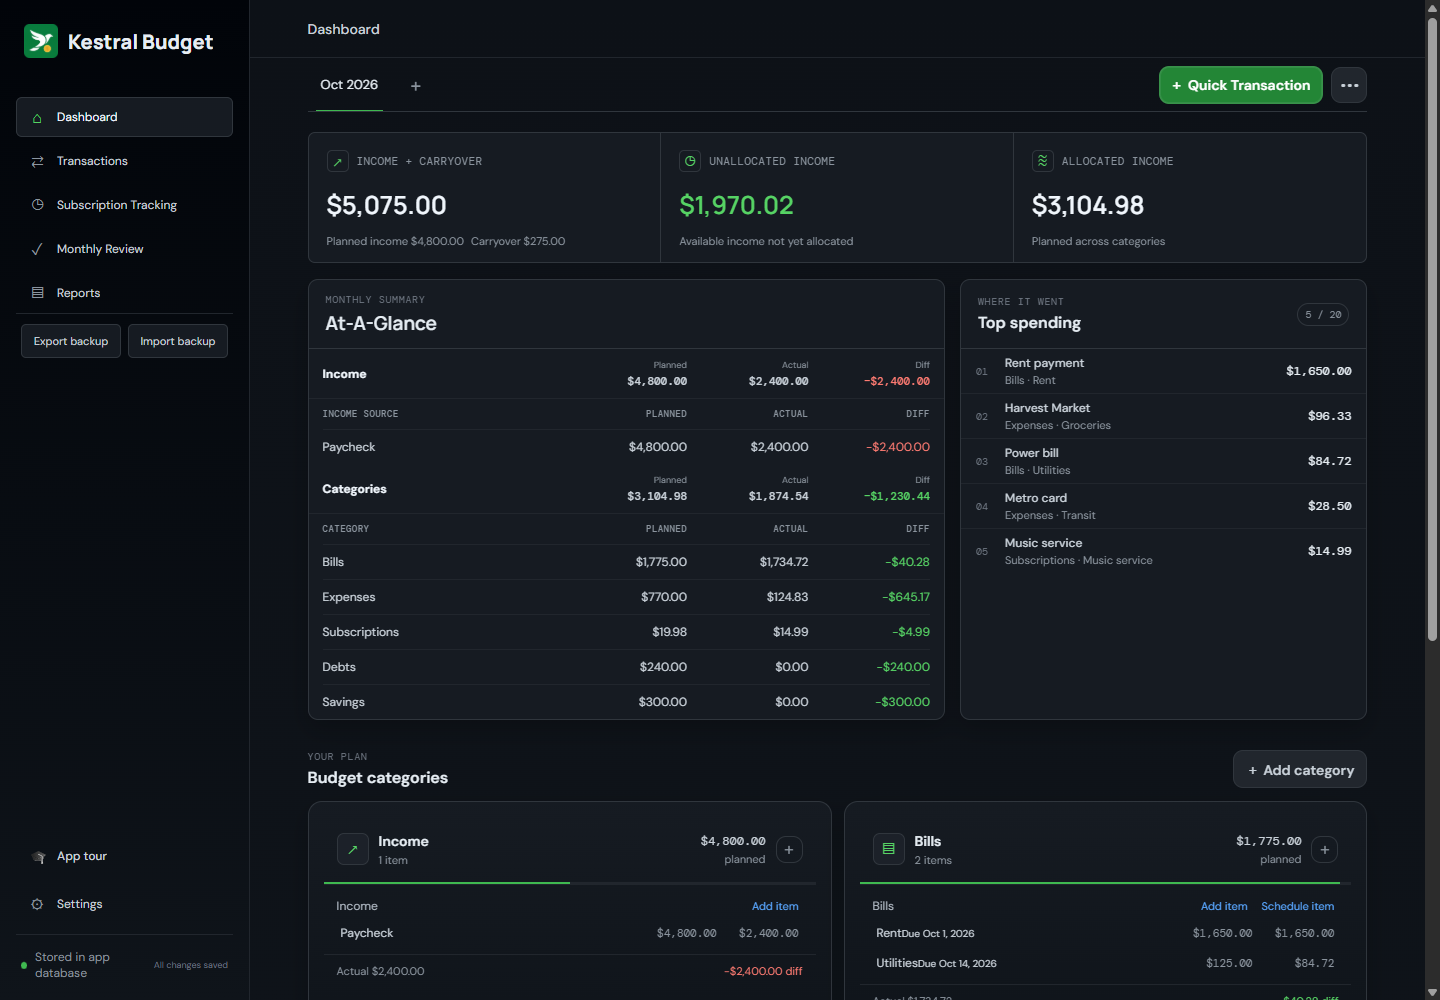Click the Dashboard home icon in sidebar

pyautogui.click(x=37, y=118)
